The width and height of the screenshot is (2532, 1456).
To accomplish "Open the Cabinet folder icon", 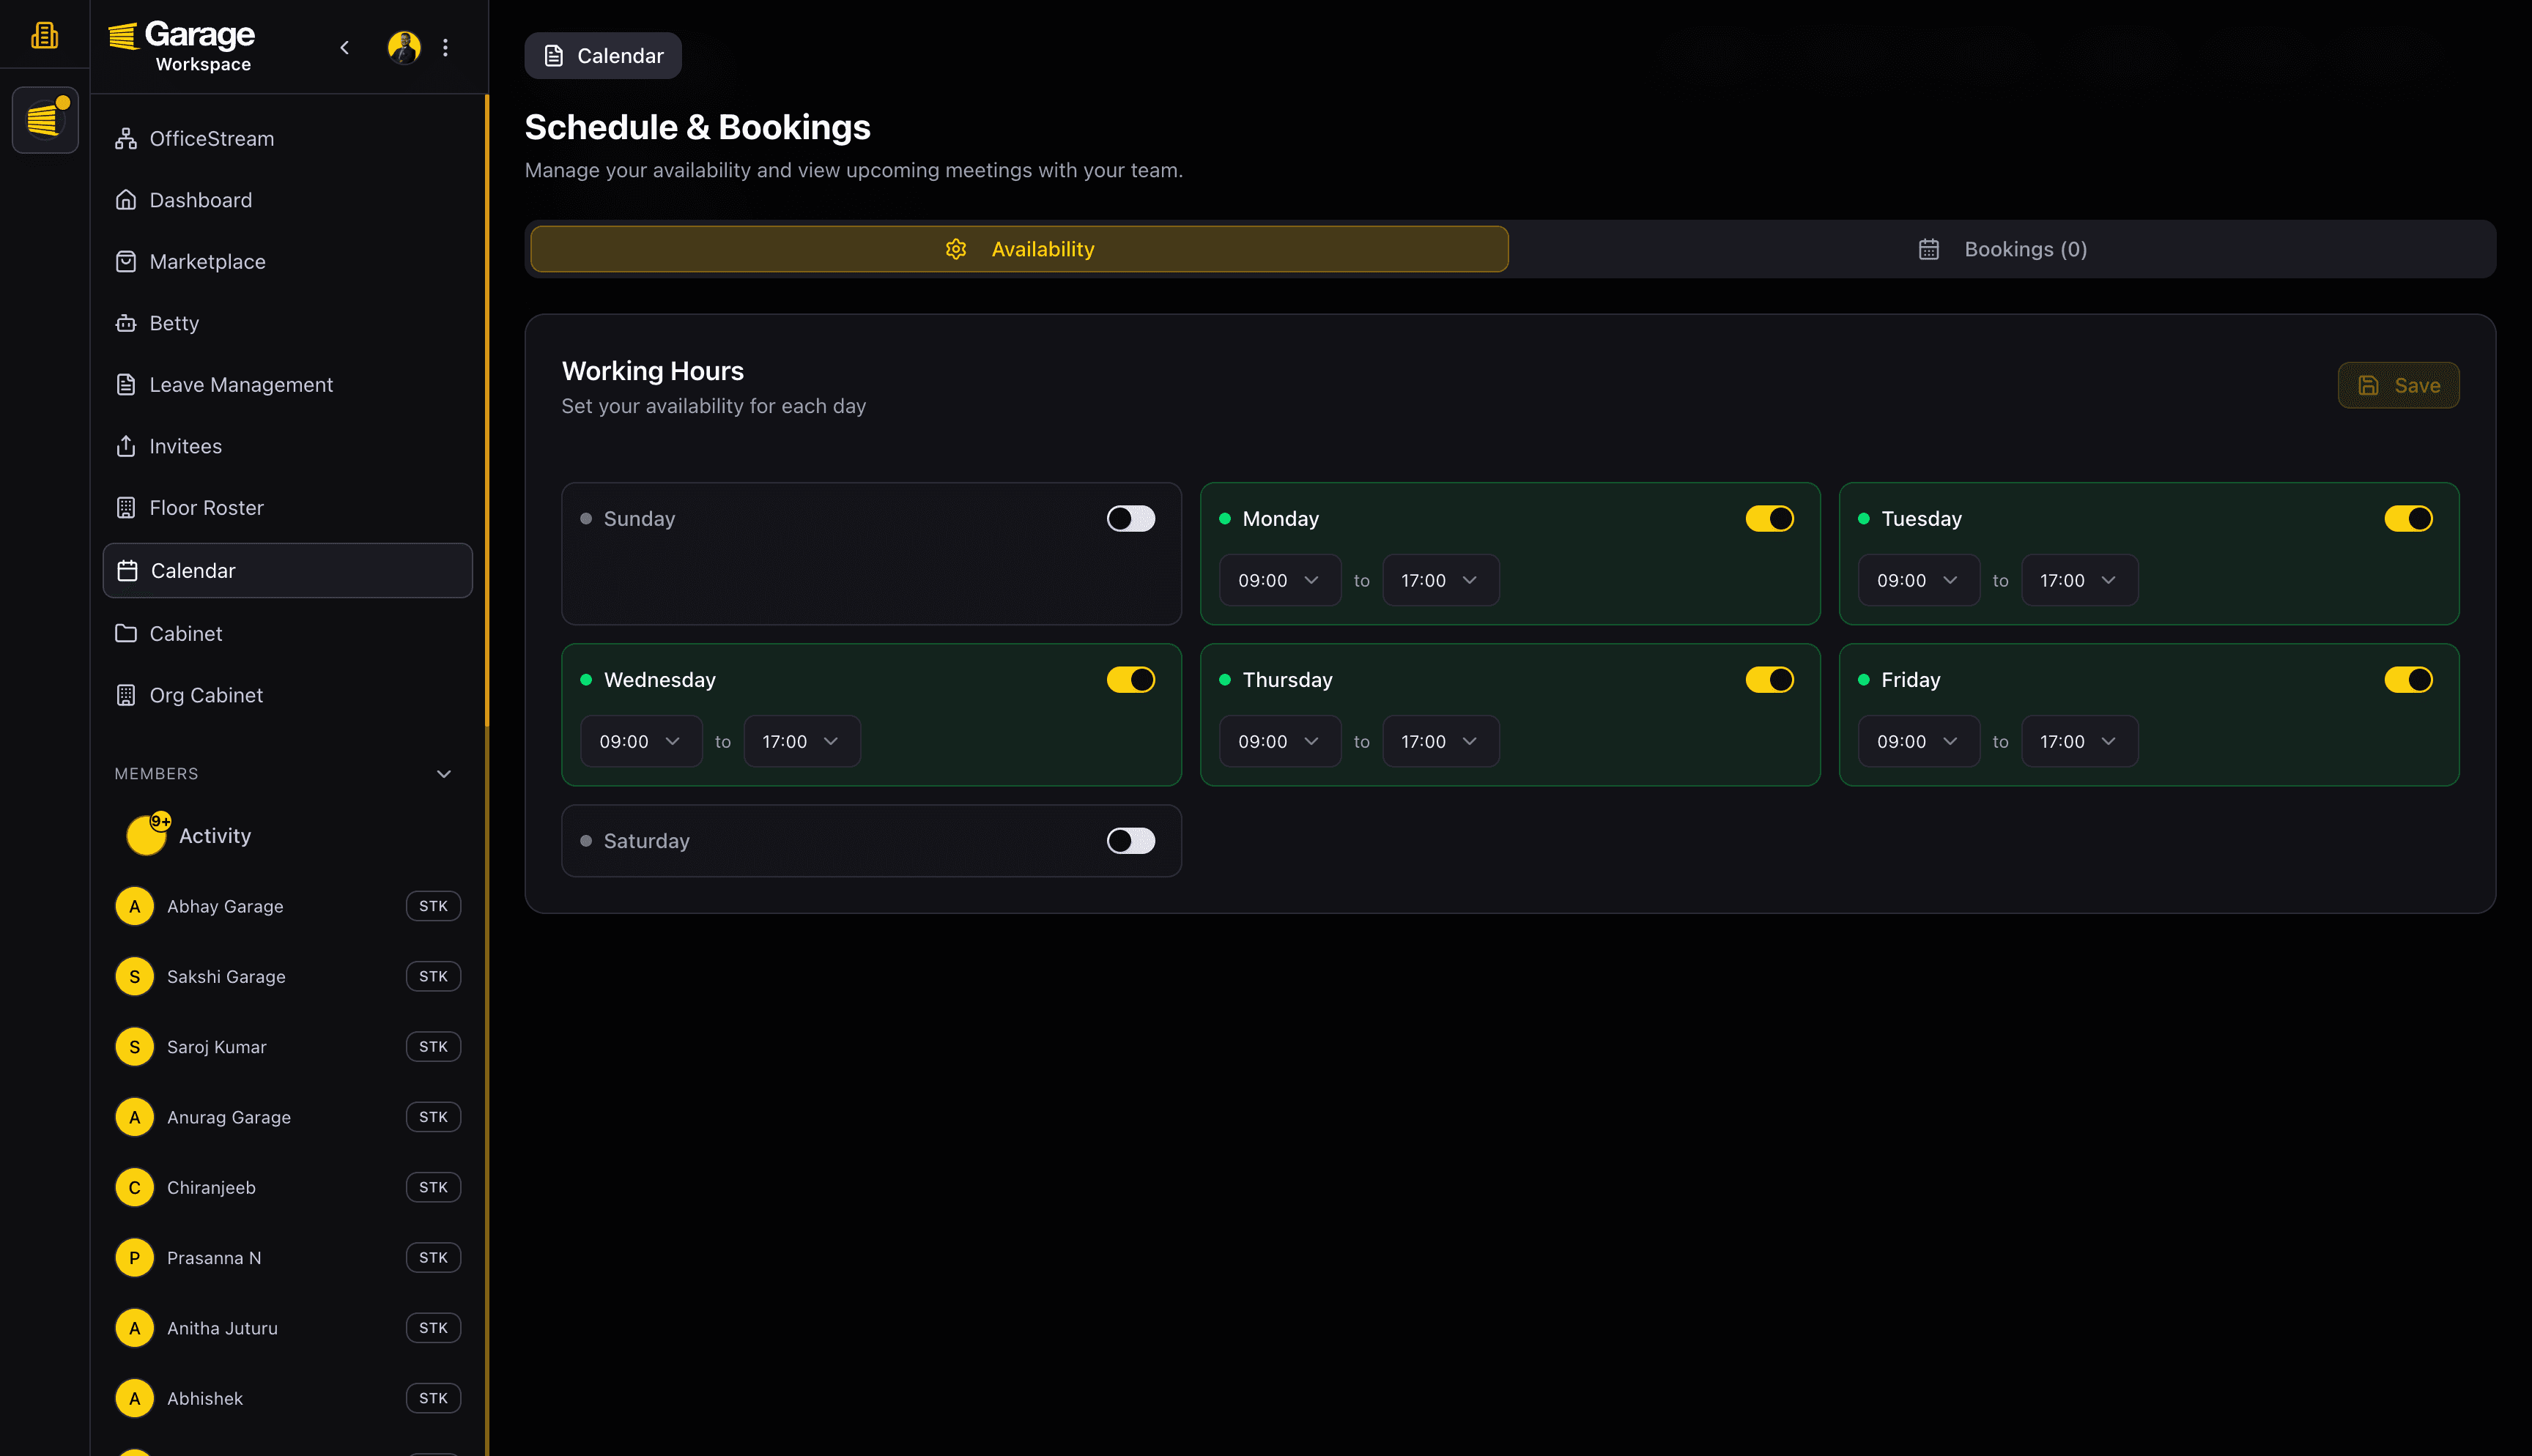I will coord(125,634).
